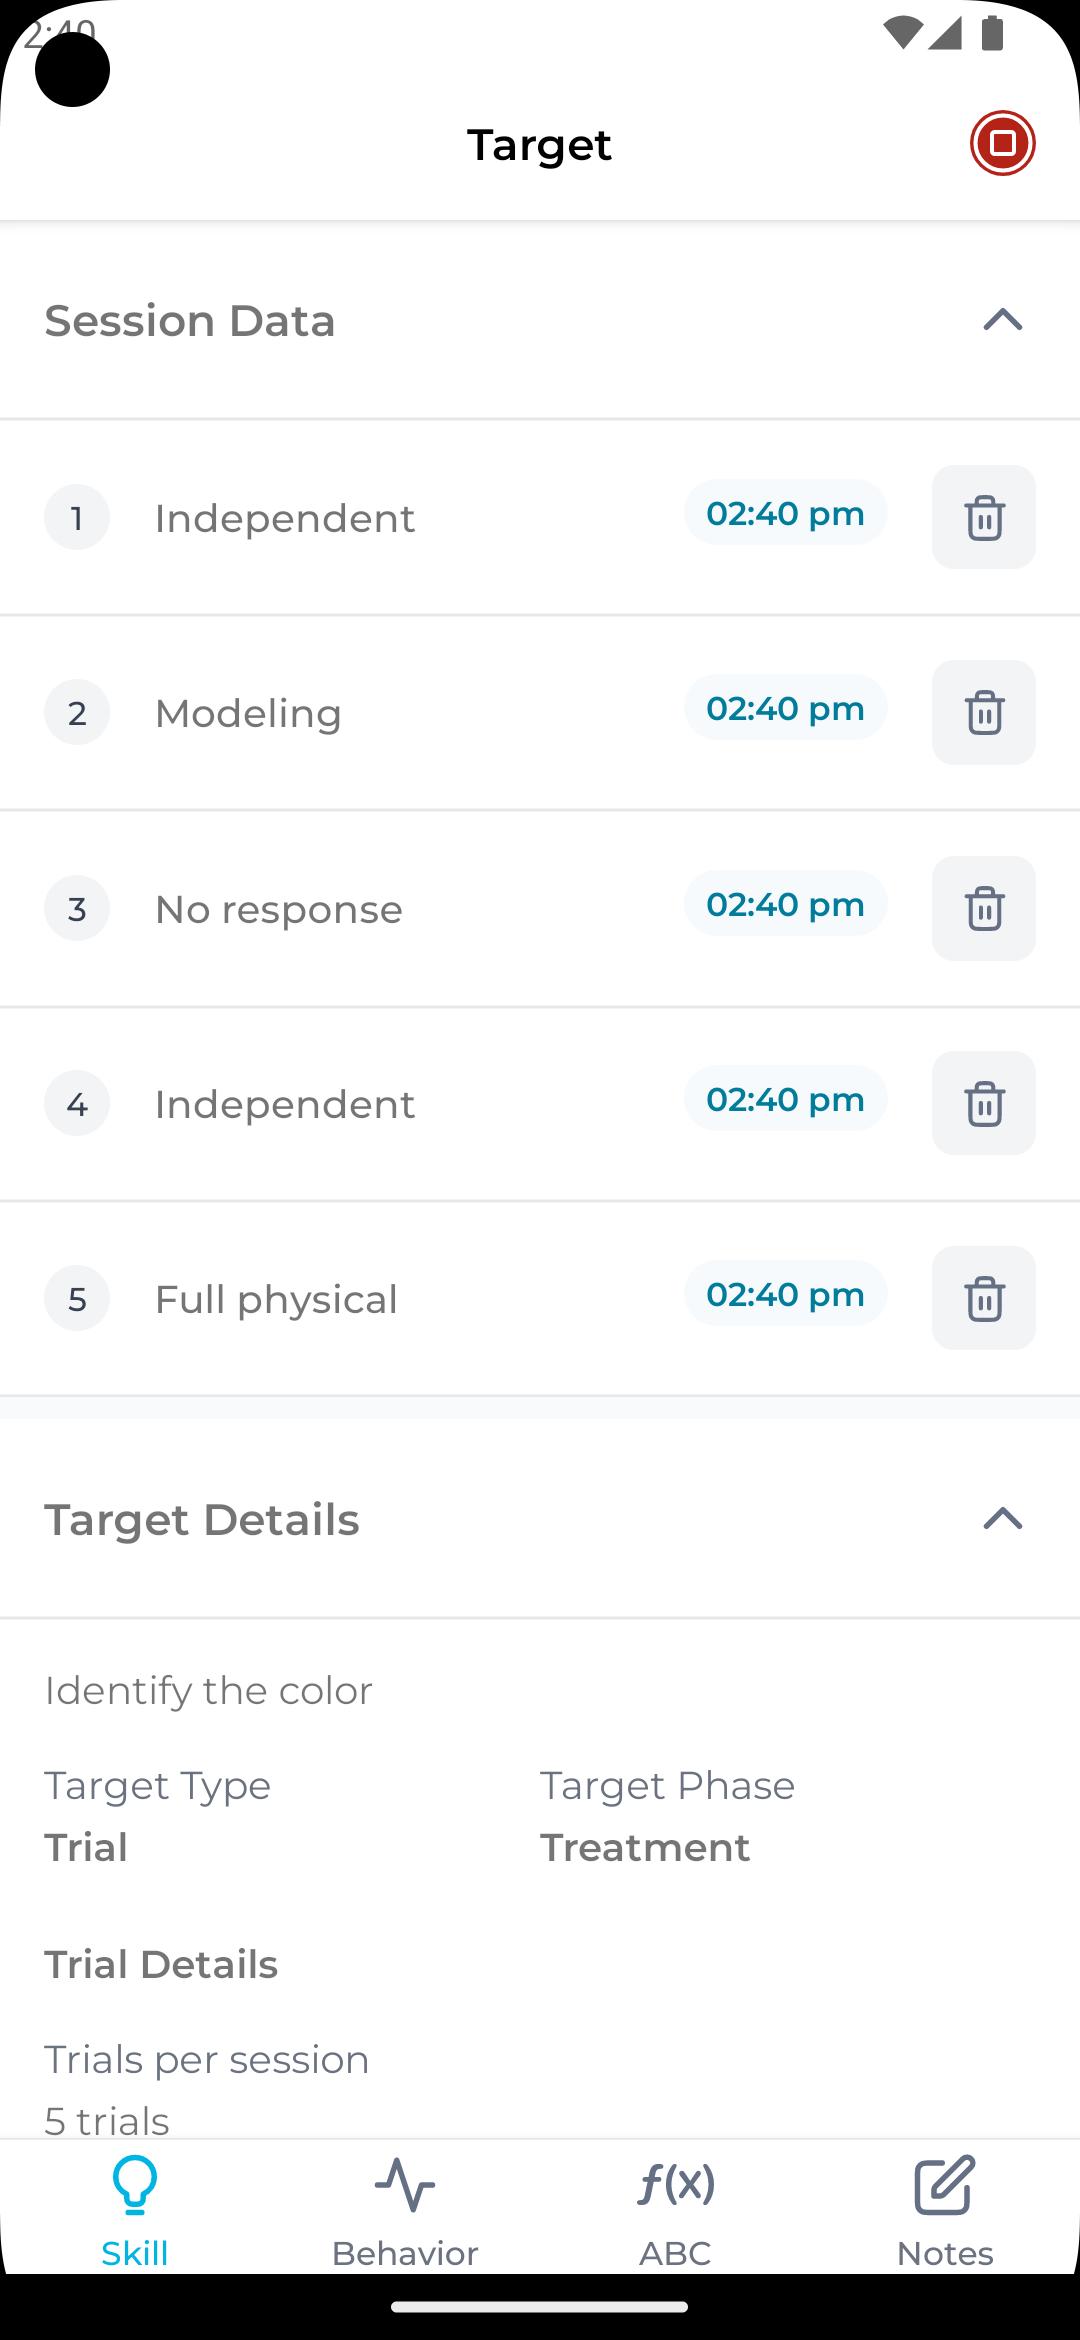Collapse the Target Details section
1080x2340 pixels.
point(1002,1519)
